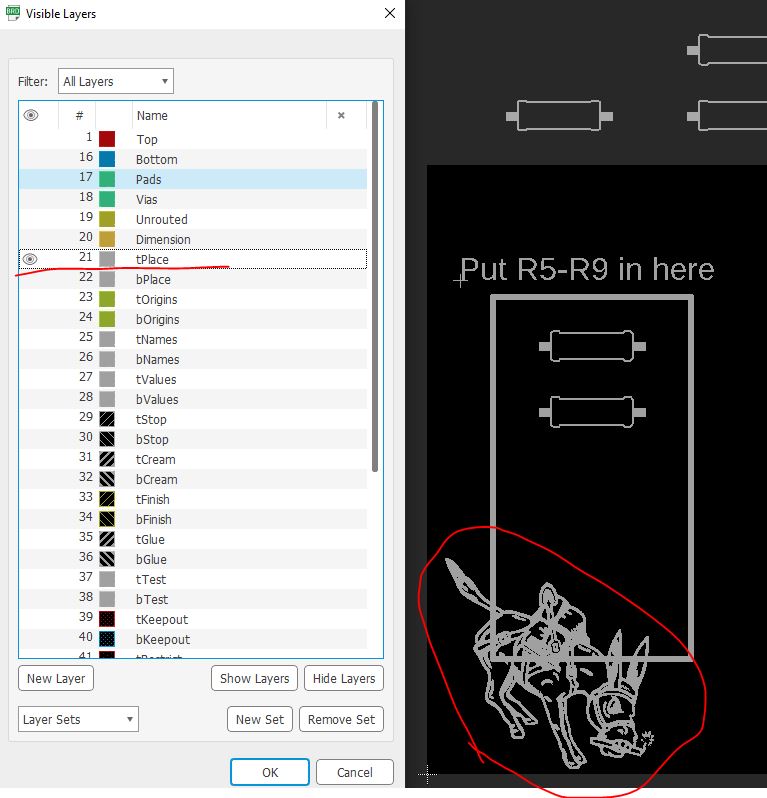Screen dimensions: 767x798
Task: Toggle visibility of the Dimension layer
Action: pos(31,239)
